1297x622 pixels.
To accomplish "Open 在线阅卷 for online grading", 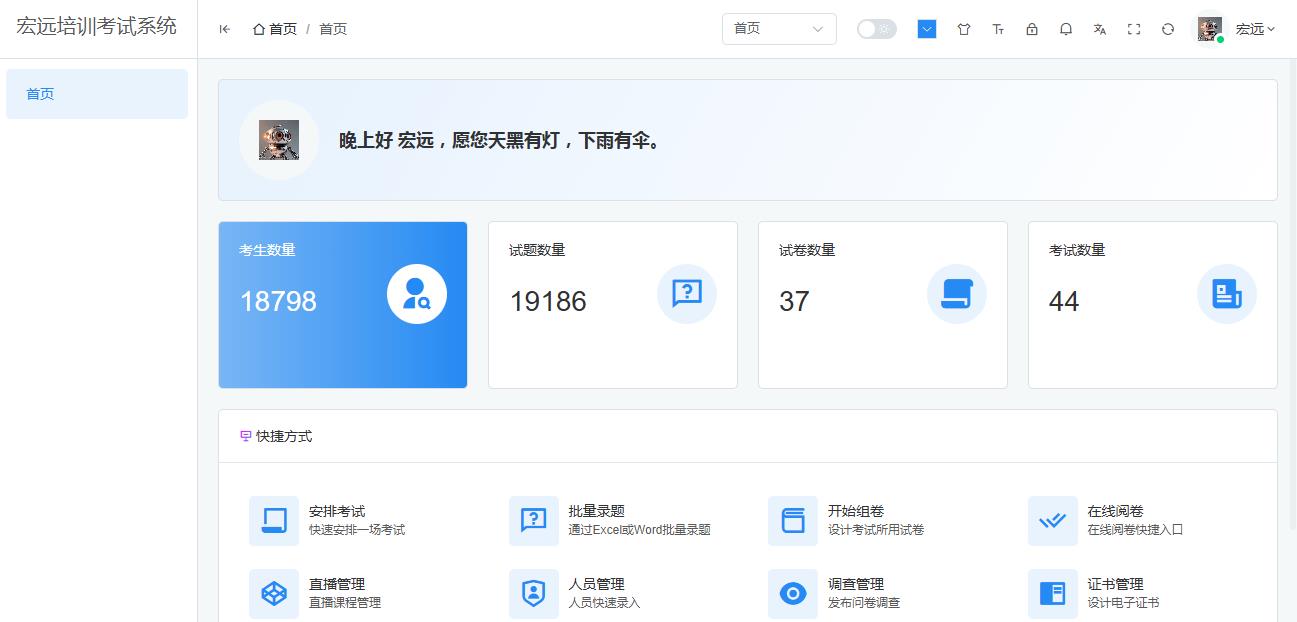I will pyautogui.click(x=1052, y=520).
